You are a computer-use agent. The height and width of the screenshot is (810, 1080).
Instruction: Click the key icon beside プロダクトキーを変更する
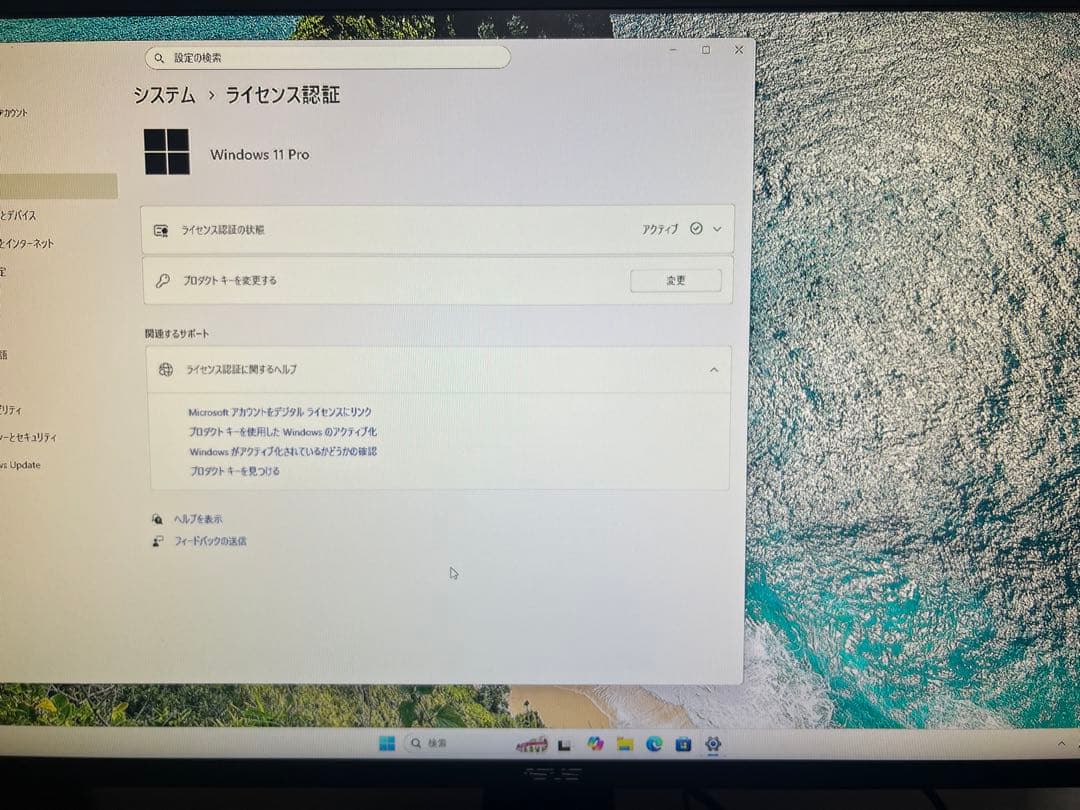pyautogui.click(x=161, y=281)
